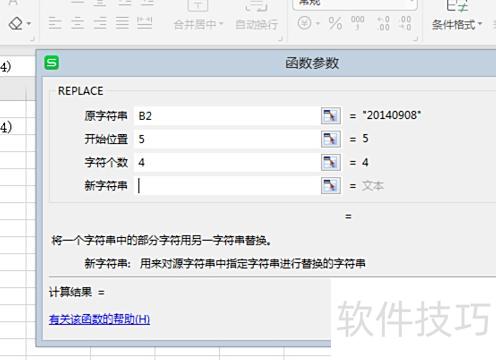Open 条件格式 conditional formatting menu
Screen dimensions: 496x360
[457, 24]
